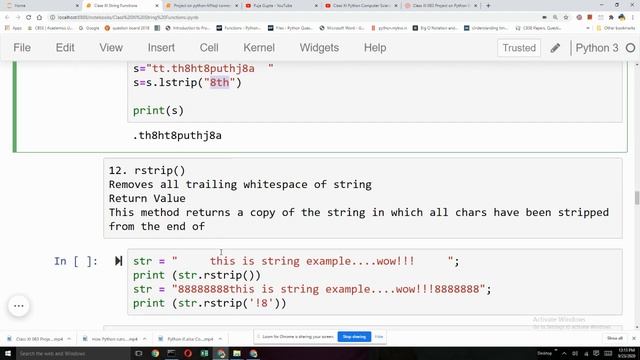Screen dimensions: 640x360
Task: Click the zoom magnifier icon in address bar
Action: point(555,18)
